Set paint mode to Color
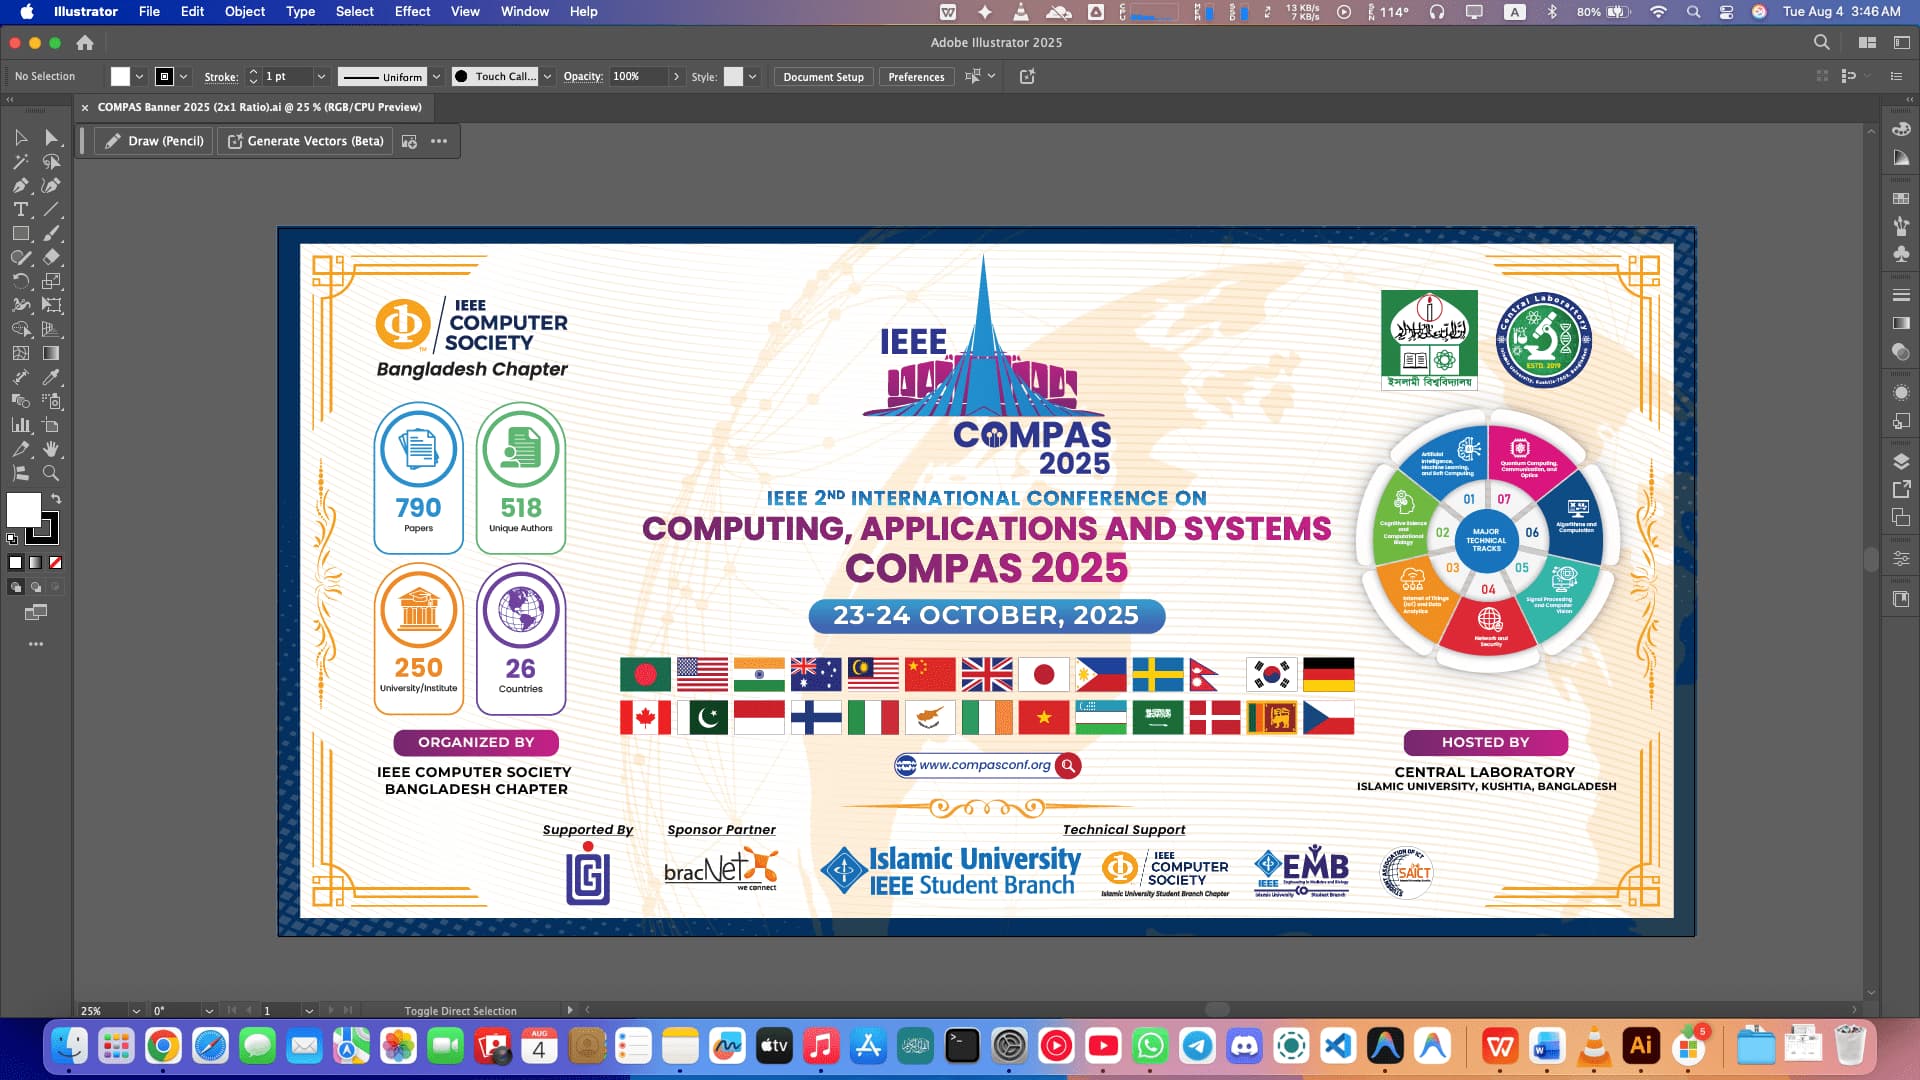The width and height of the screenshot is (1920, 1080). 15,563
